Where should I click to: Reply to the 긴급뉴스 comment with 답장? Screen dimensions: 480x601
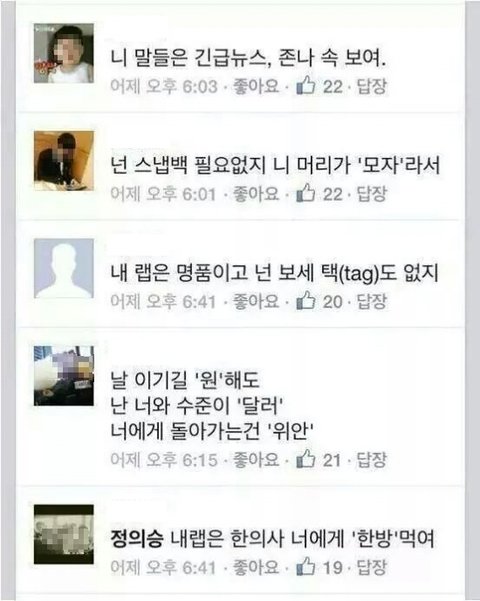[x=372, y=86]
